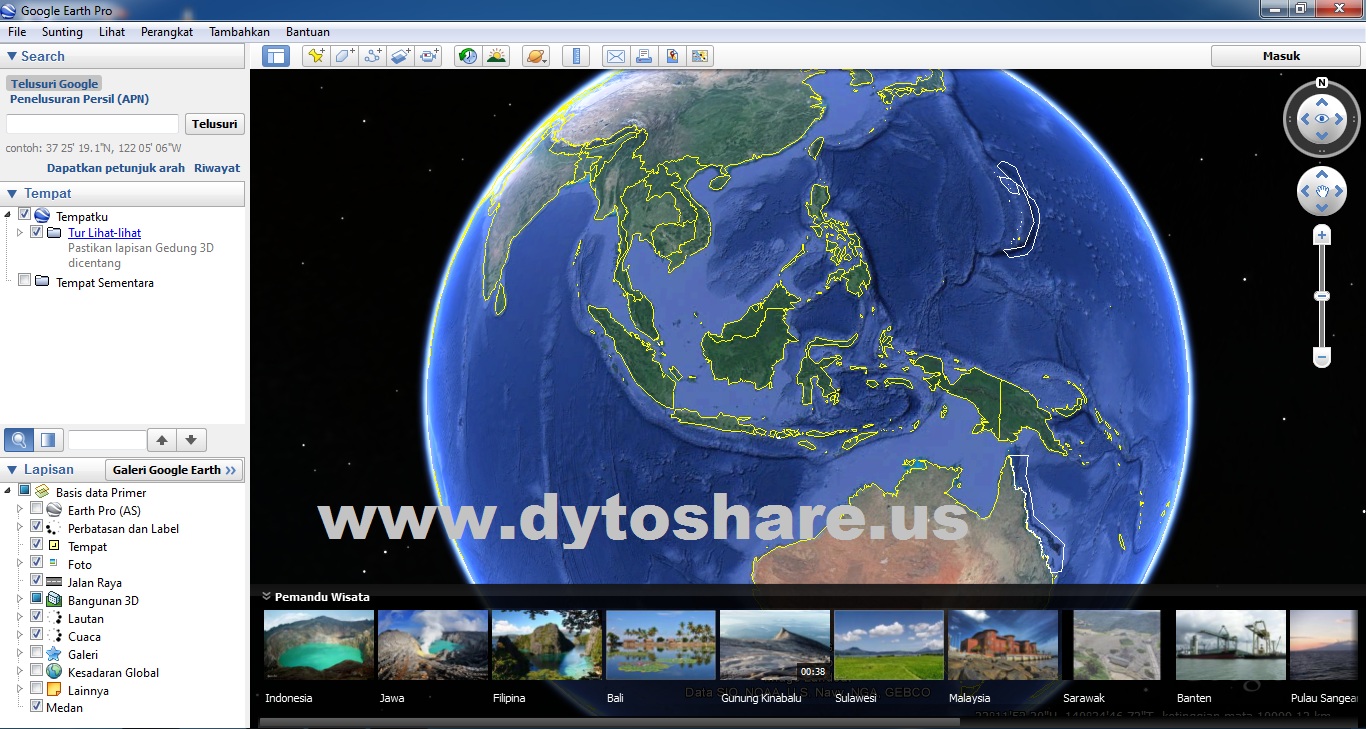Email the view with the envelope icon
1368x729 pixels.
tap(616, 56)
